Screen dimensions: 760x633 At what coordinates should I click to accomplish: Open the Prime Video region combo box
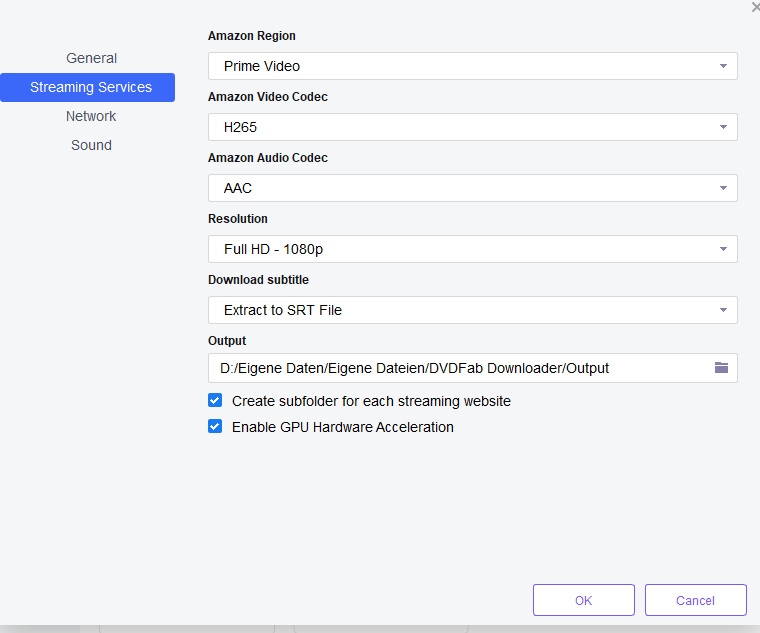460,66
